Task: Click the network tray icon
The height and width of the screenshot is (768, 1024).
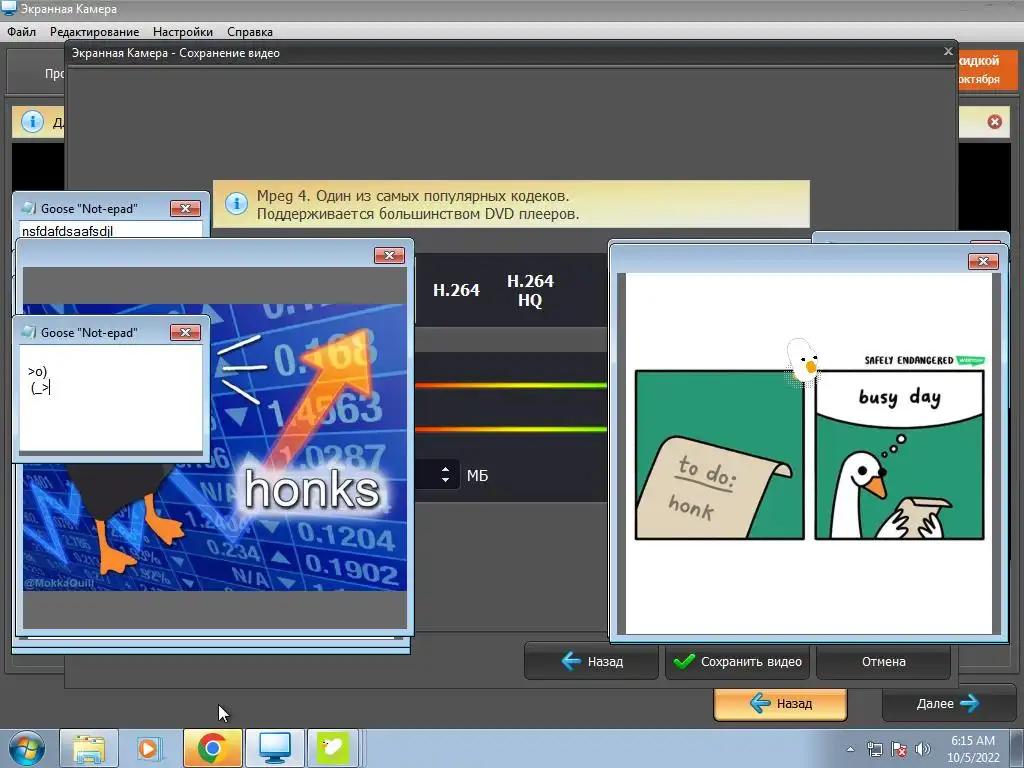Action: coord(874,749)
